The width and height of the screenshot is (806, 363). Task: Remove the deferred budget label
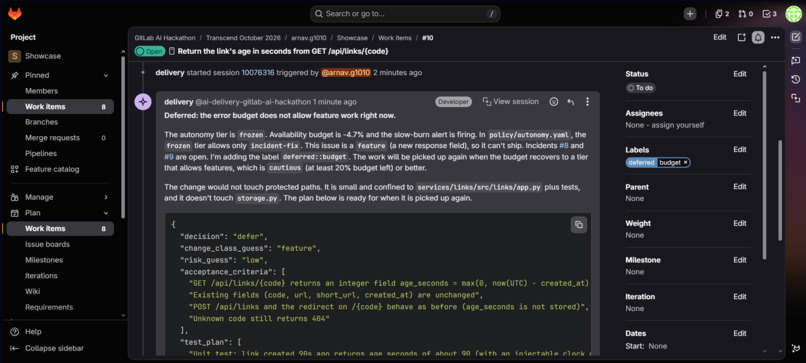pos(685,162)
